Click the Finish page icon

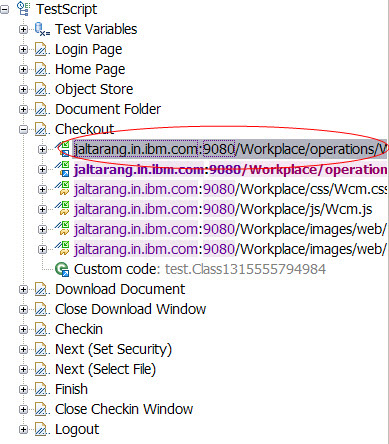42,390
